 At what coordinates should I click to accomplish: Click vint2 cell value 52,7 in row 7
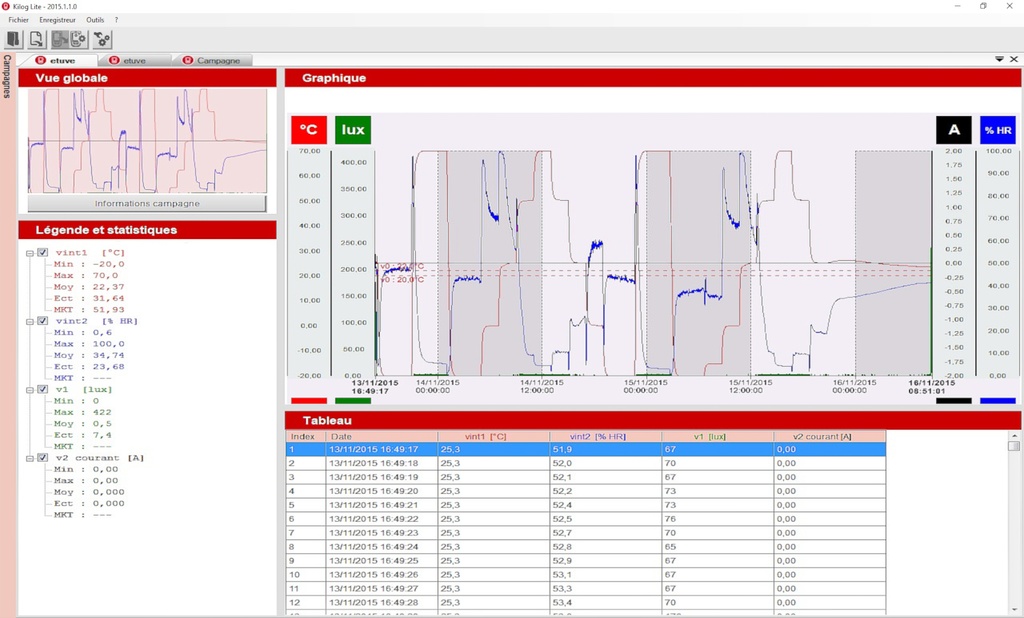pyautogui.click(x=606, y=533)
